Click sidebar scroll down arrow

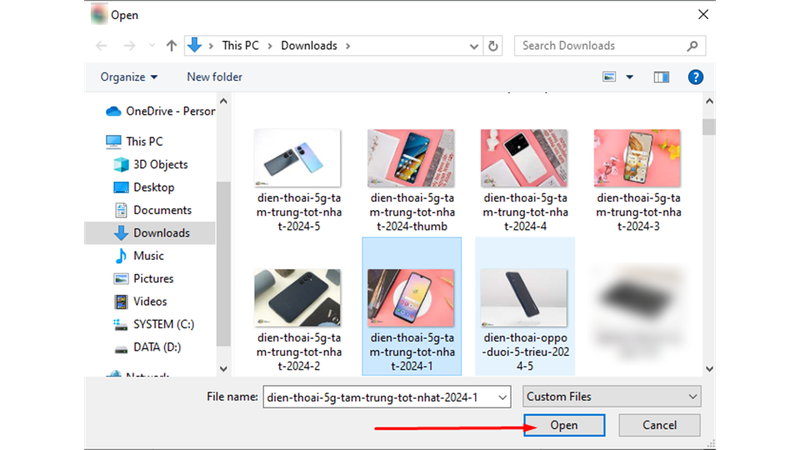coord(223,368)
